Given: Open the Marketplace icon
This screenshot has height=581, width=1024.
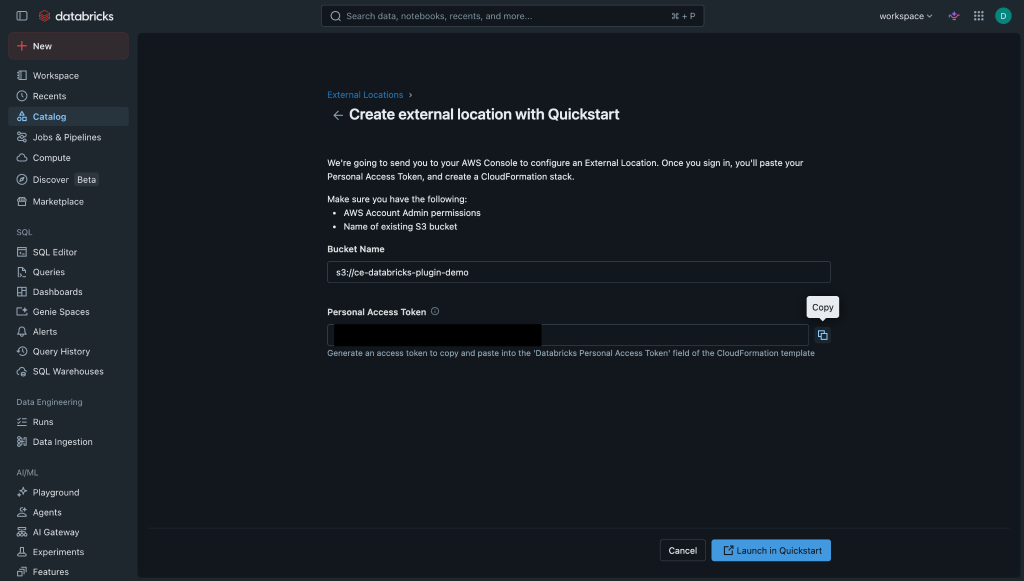Looking at the screenshot, I should click(22, 201).
